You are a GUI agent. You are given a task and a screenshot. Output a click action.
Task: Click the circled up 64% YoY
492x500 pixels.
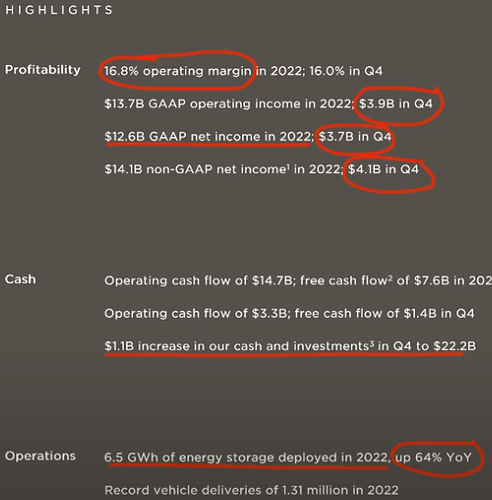click(433, 457)
